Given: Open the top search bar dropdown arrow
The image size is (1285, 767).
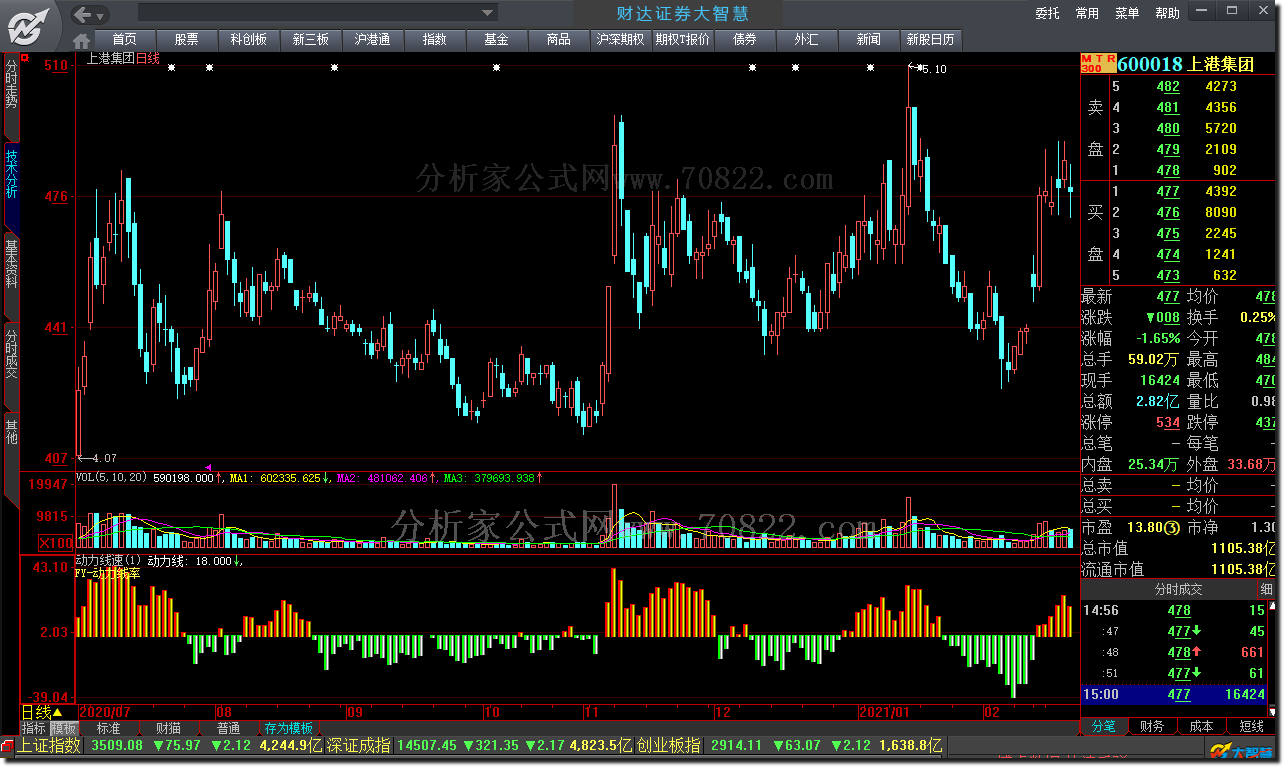Looking at the screenshot, I should point(487,13).
